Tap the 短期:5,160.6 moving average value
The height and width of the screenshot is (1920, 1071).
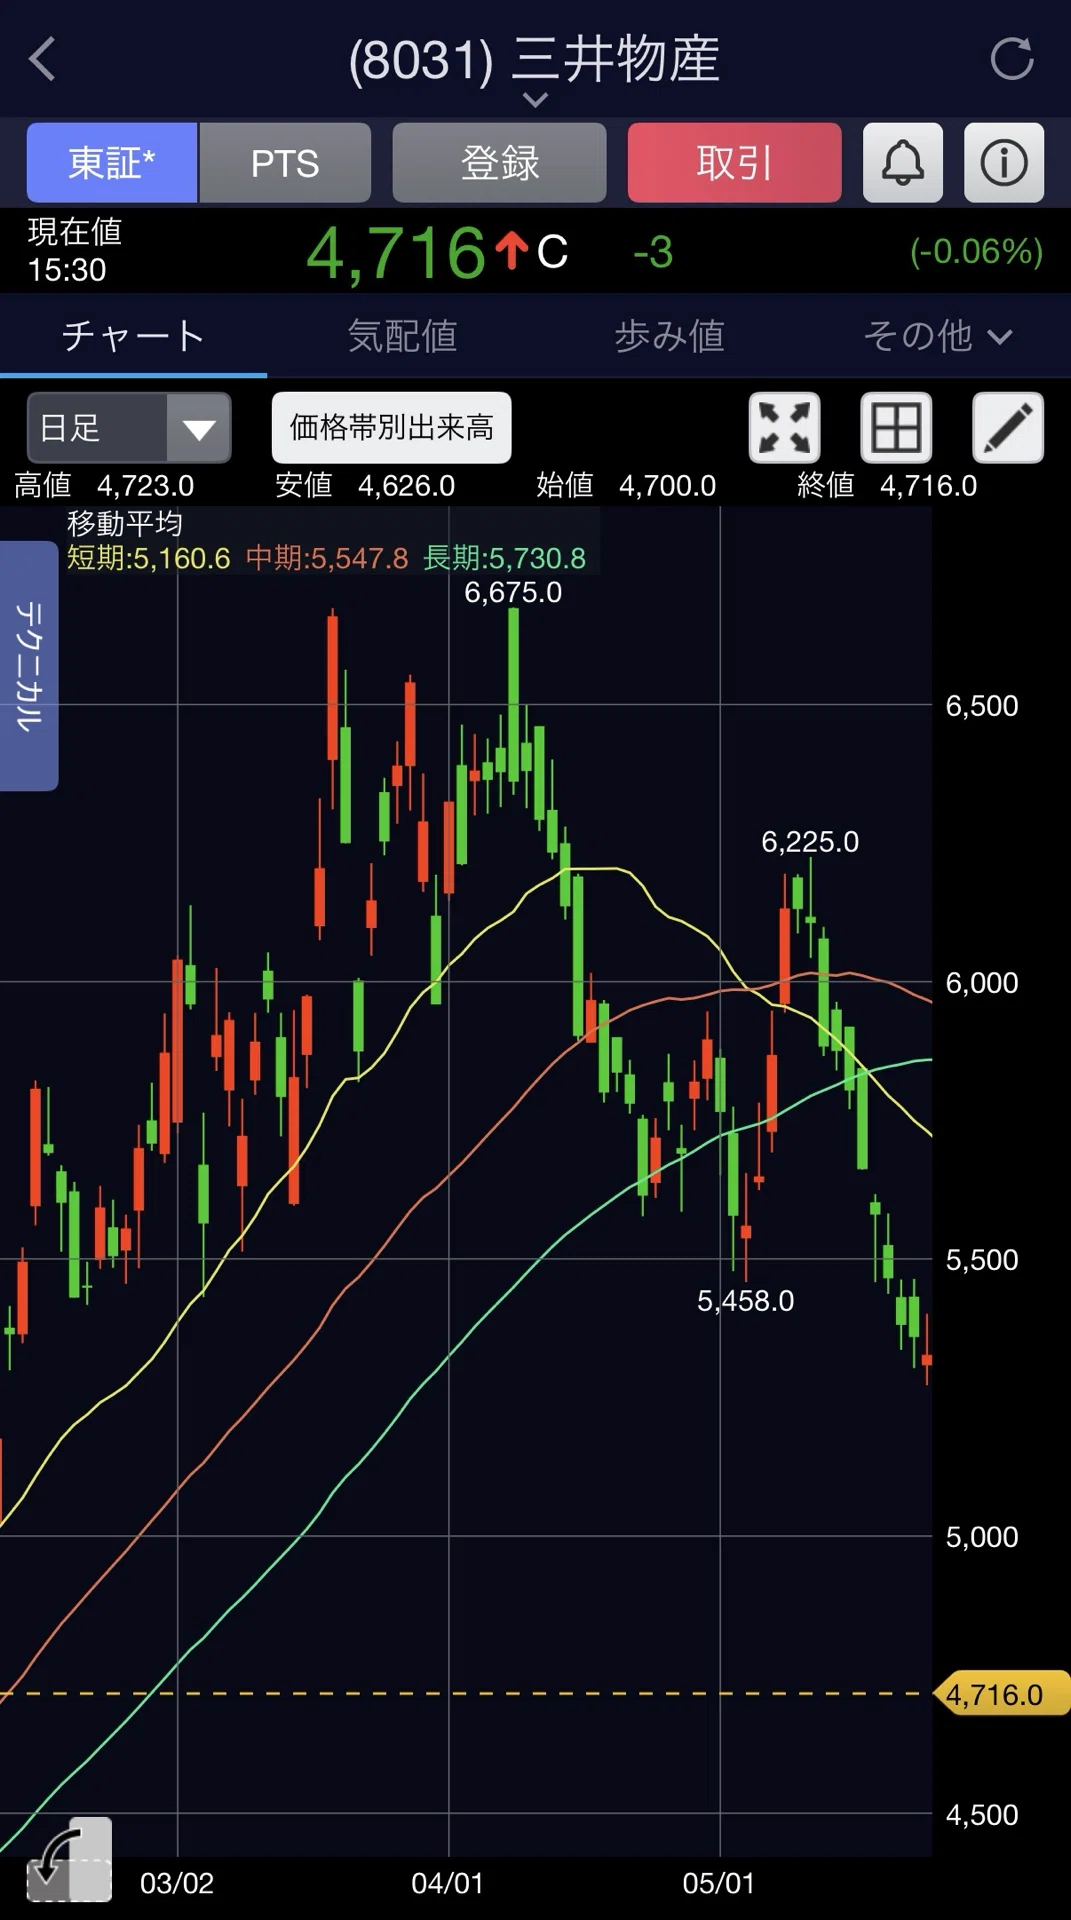149,558
